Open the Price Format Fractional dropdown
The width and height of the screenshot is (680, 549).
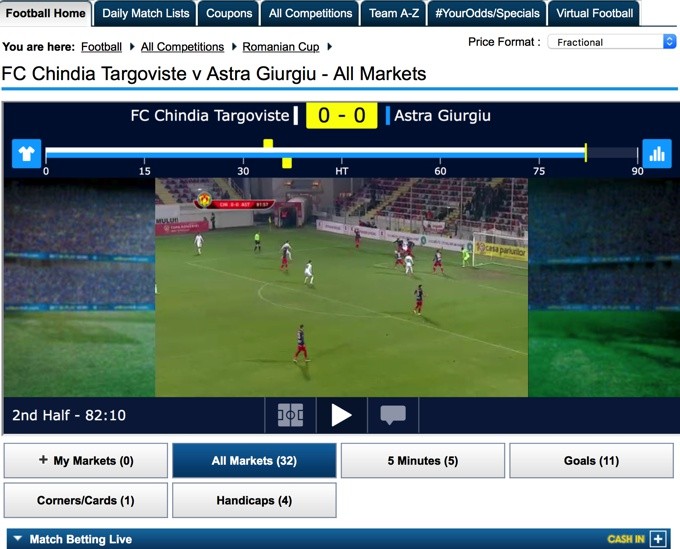(611, 42)
